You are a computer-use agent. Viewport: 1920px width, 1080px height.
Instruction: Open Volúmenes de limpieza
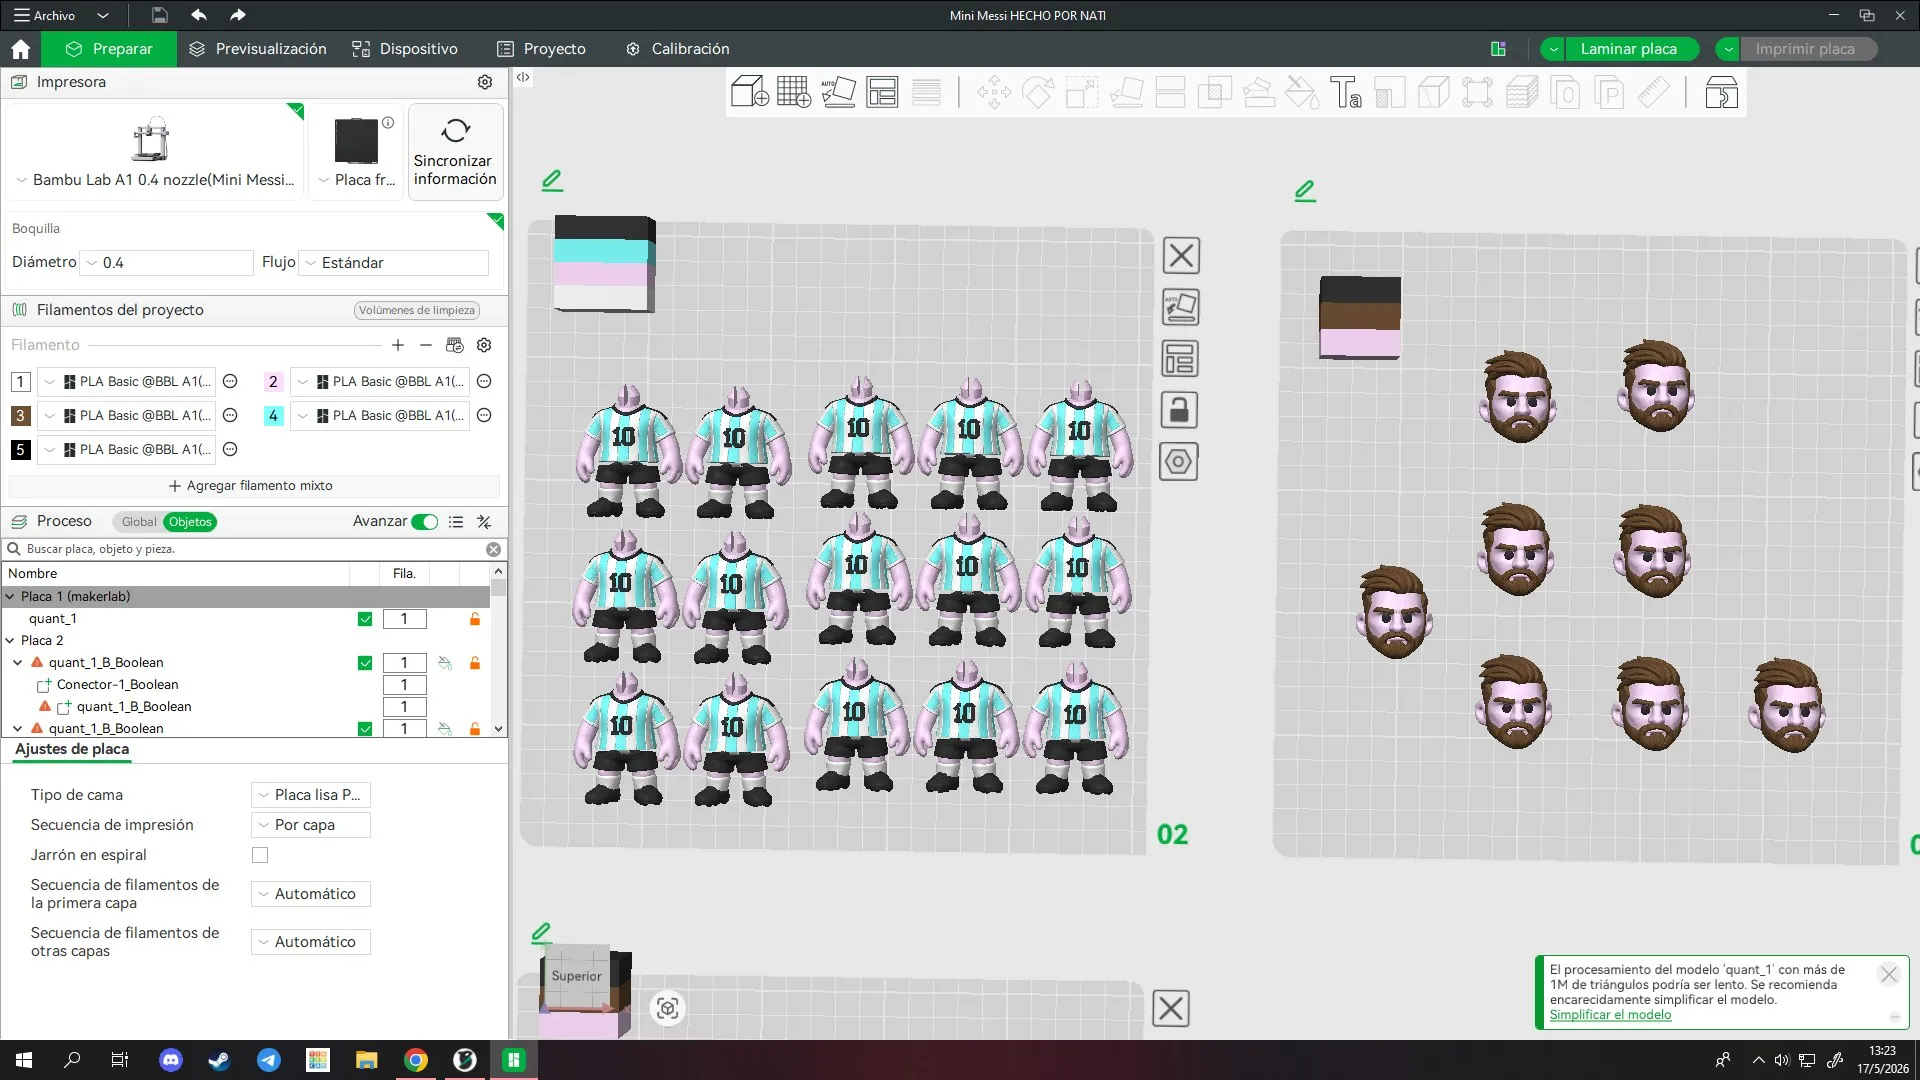point(417,310)
